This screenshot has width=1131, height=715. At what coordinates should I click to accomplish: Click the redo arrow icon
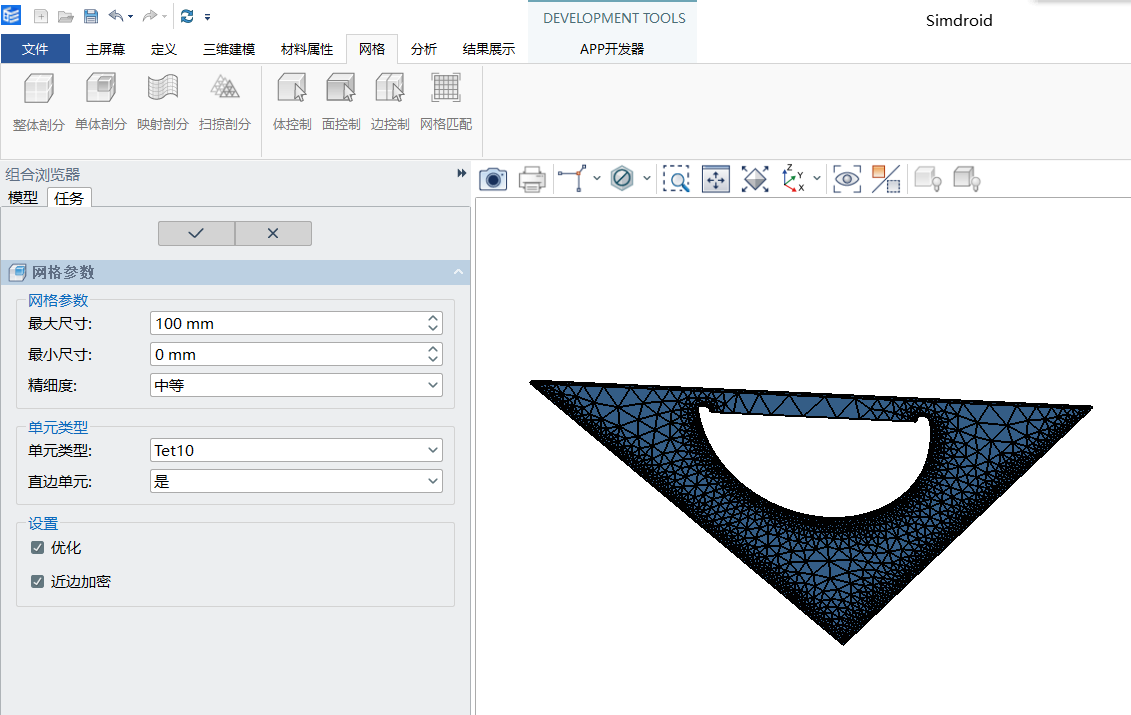click(150, 16)
